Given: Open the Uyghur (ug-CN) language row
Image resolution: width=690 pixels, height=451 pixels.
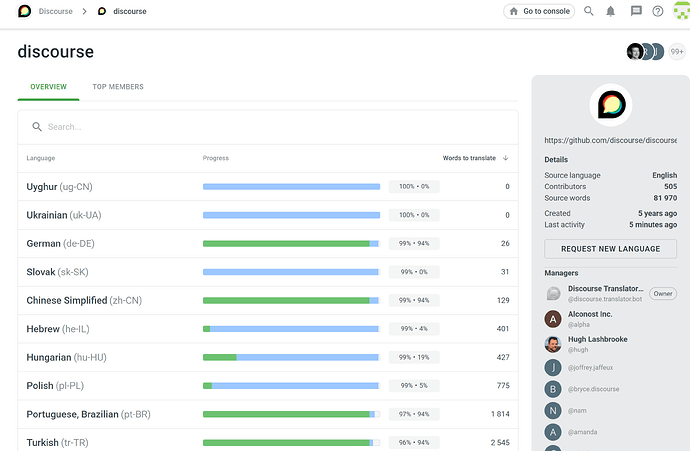Looking at the screenshot, I should tap(268, 187).
